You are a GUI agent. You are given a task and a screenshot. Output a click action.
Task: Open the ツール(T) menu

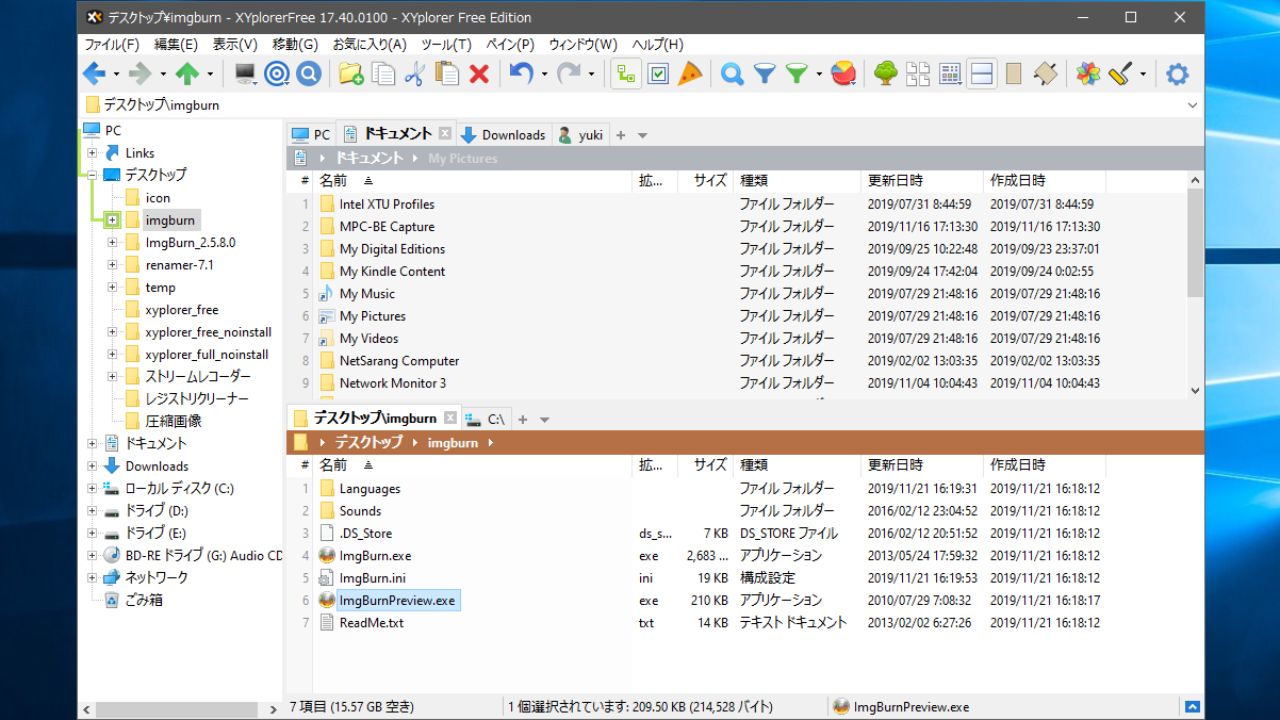(446, 44)
